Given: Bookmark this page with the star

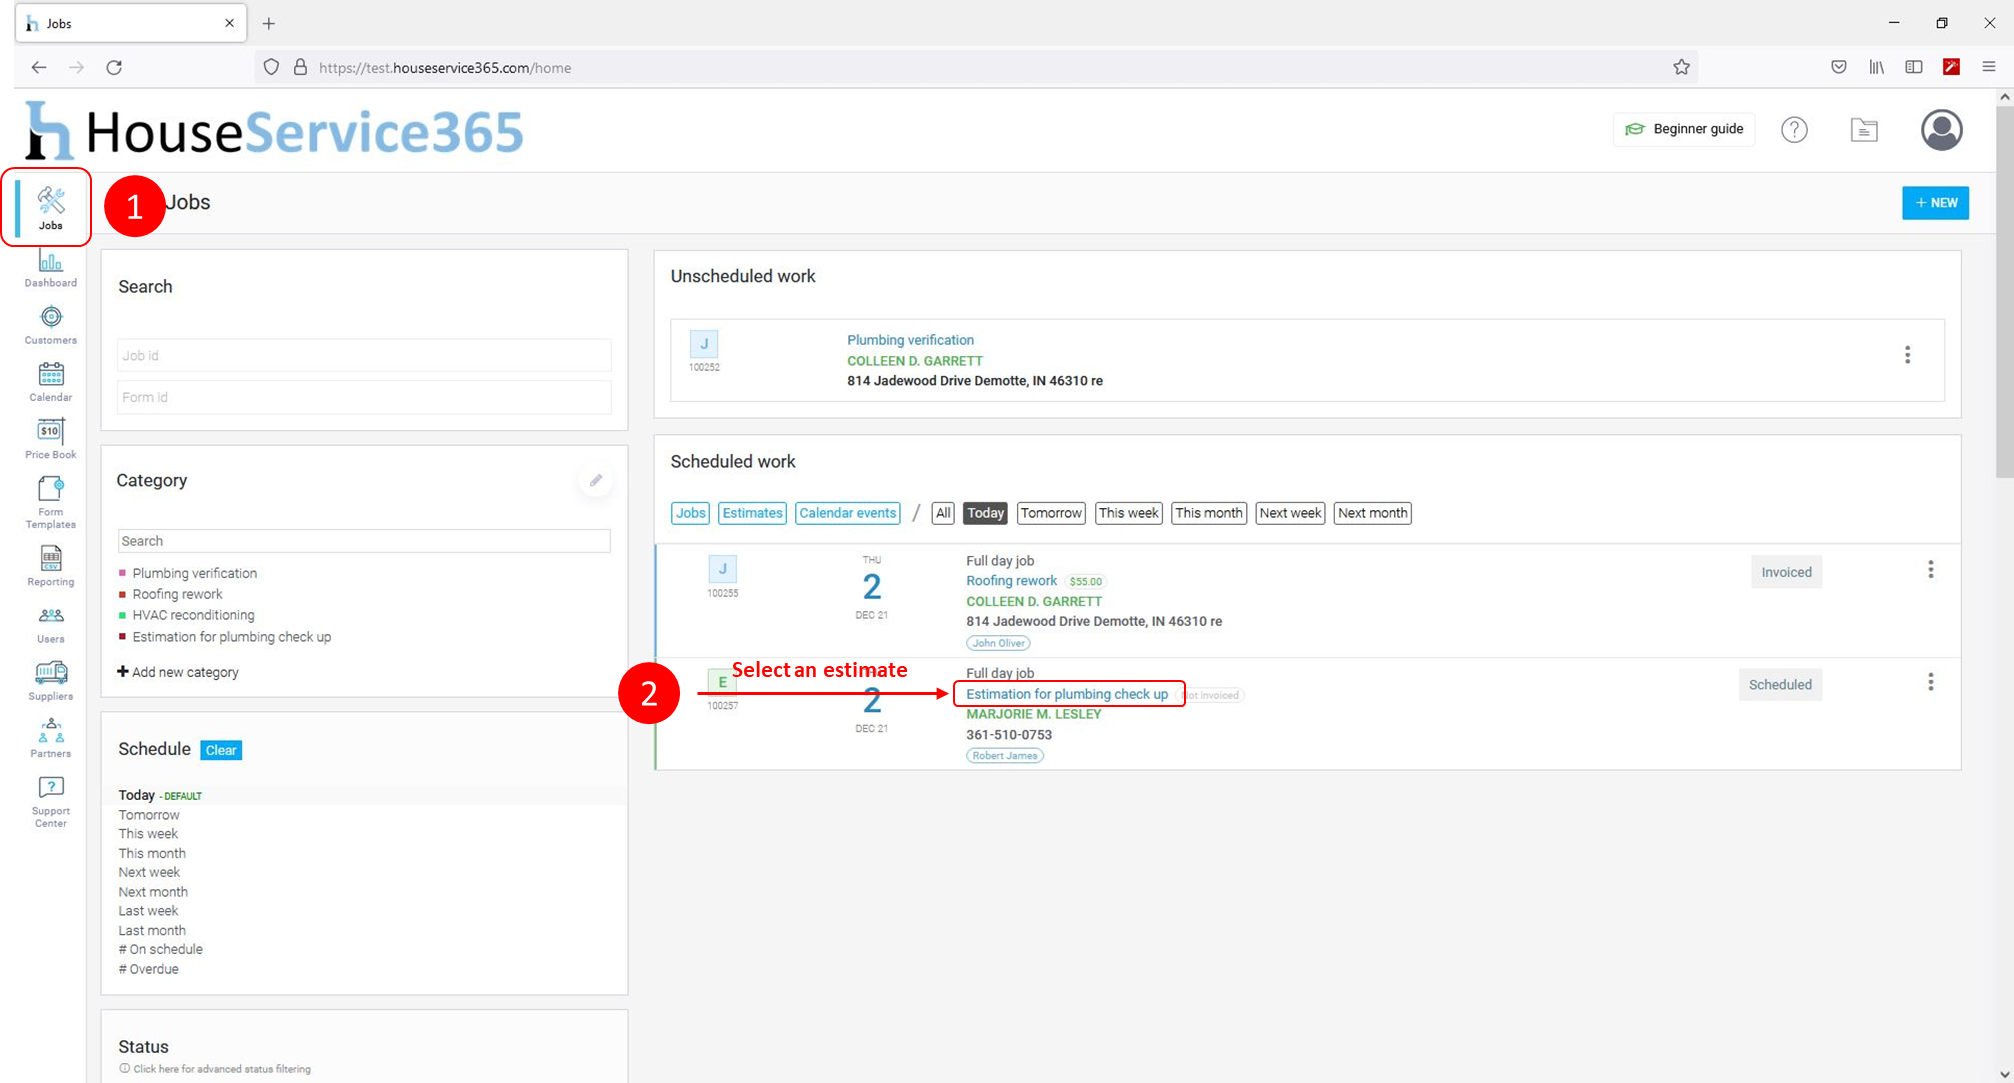Looking at the screenshot, I should click(x=1681, y=67).
